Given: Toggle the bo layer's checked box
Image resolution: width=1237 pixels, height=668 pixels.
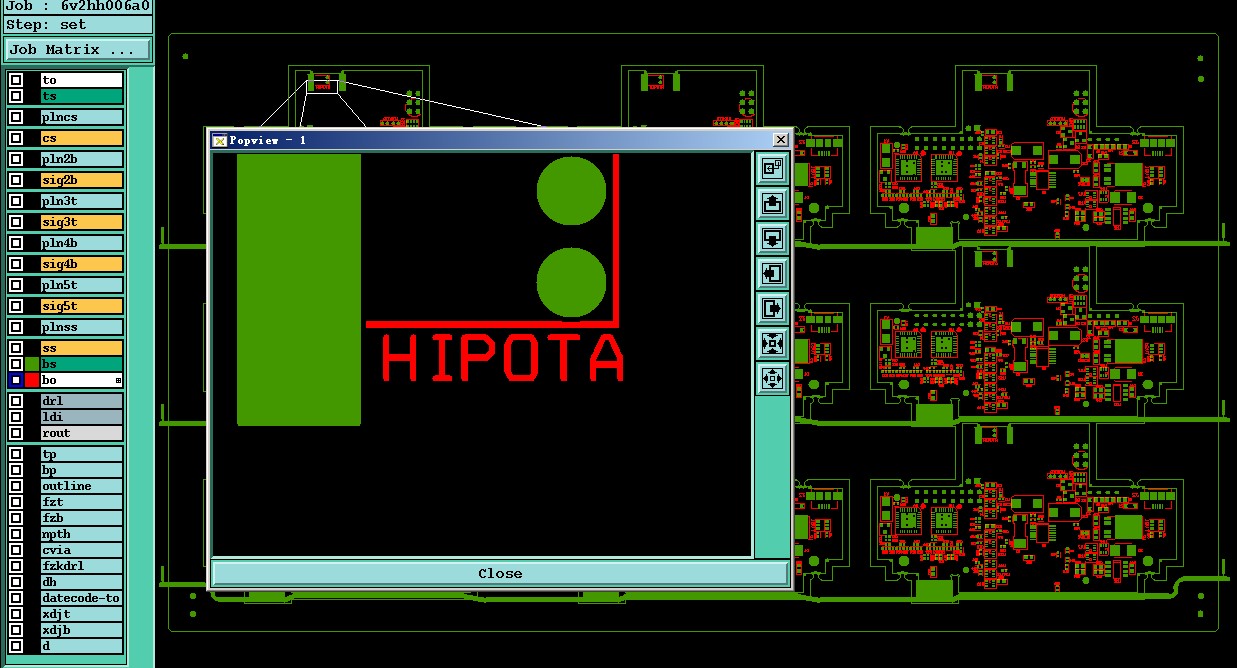Looking at the screenshot, I should 16,380.
